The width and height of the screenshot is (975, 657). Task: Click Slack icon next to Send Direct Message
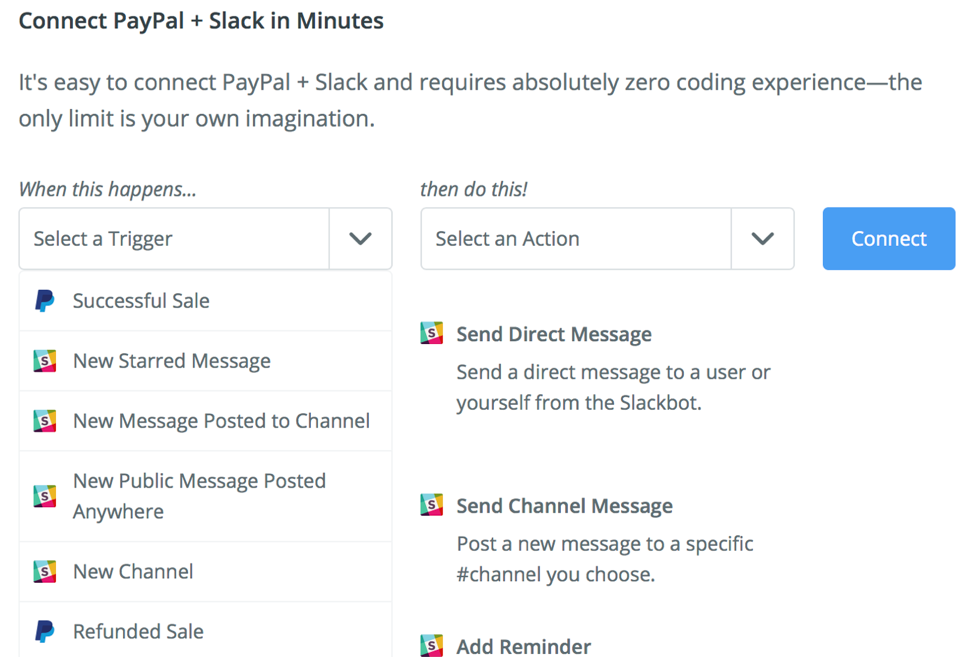432,334
